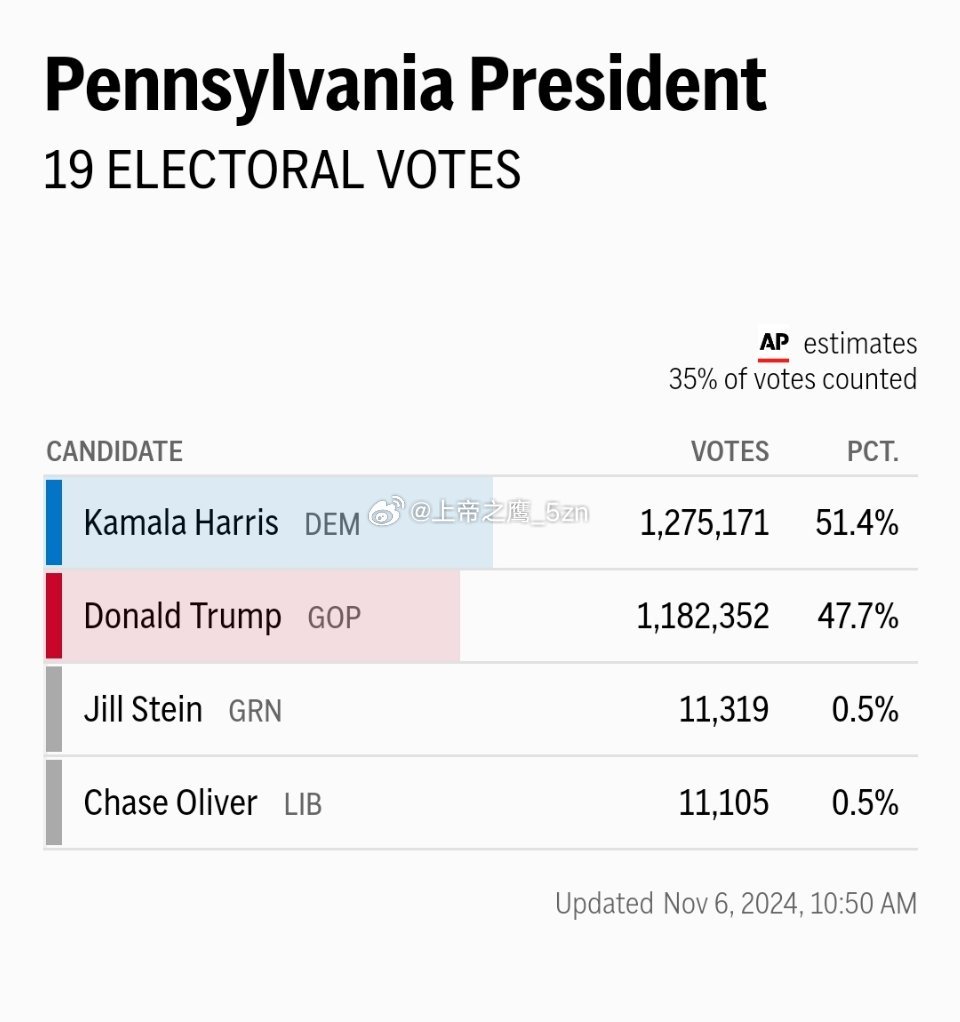Select the Kamala Harris candidate name
The height and width of the screenshot is (1022, 960).
click(x=181, y=523)
